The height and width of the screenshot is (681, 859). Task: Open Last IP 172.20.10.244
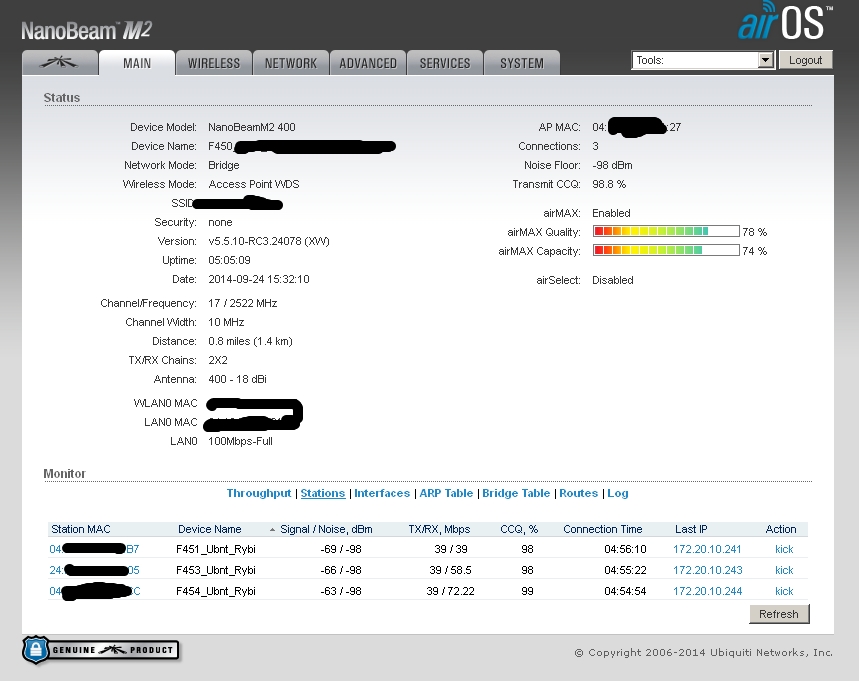click(x=707, y=591)
